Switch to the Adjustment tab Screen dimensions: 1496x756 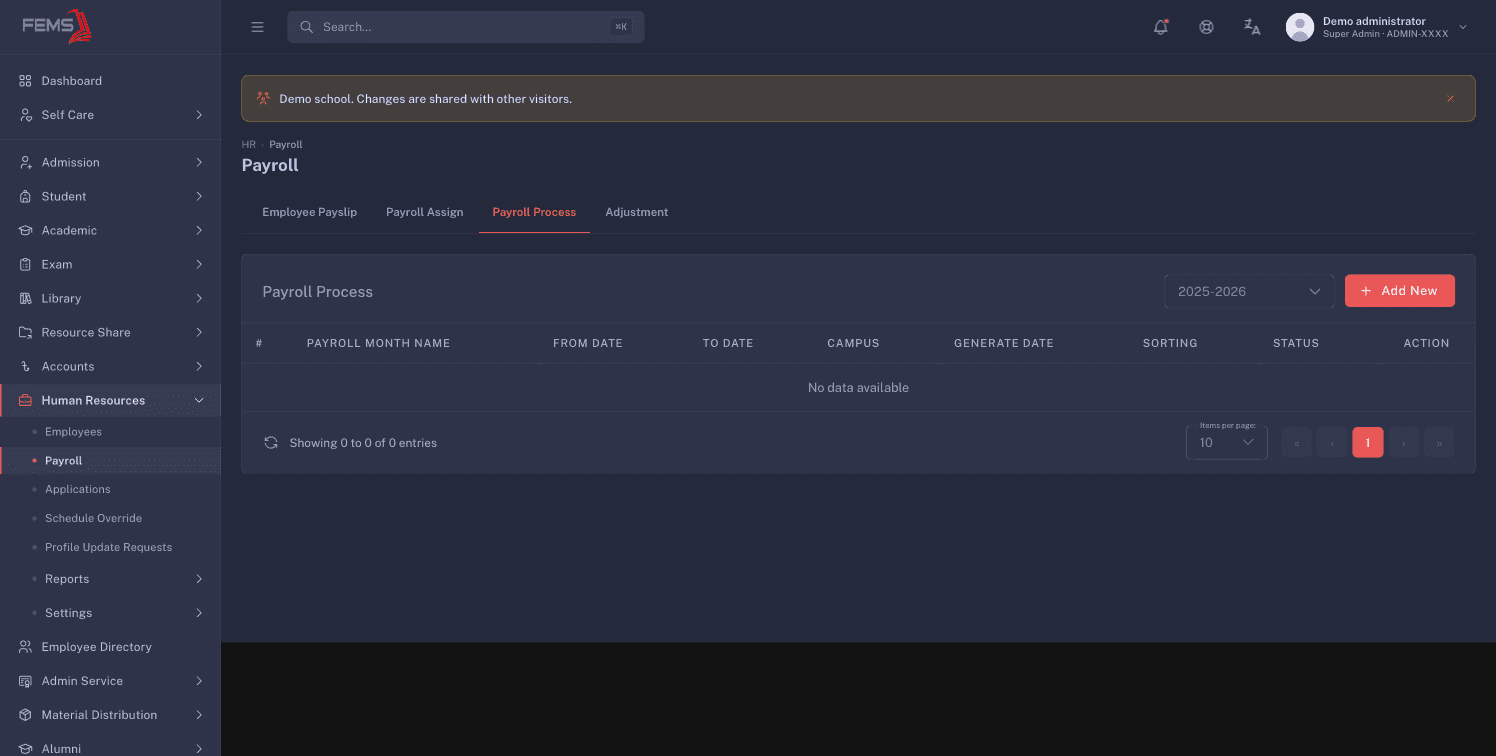pos(637,212)
